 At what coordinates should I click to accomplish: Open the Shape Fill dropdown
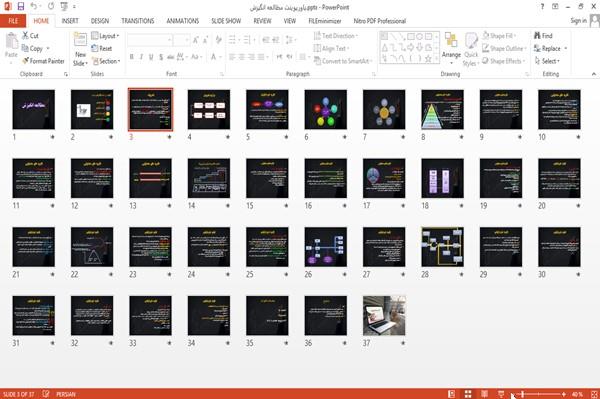coord(499,36)
